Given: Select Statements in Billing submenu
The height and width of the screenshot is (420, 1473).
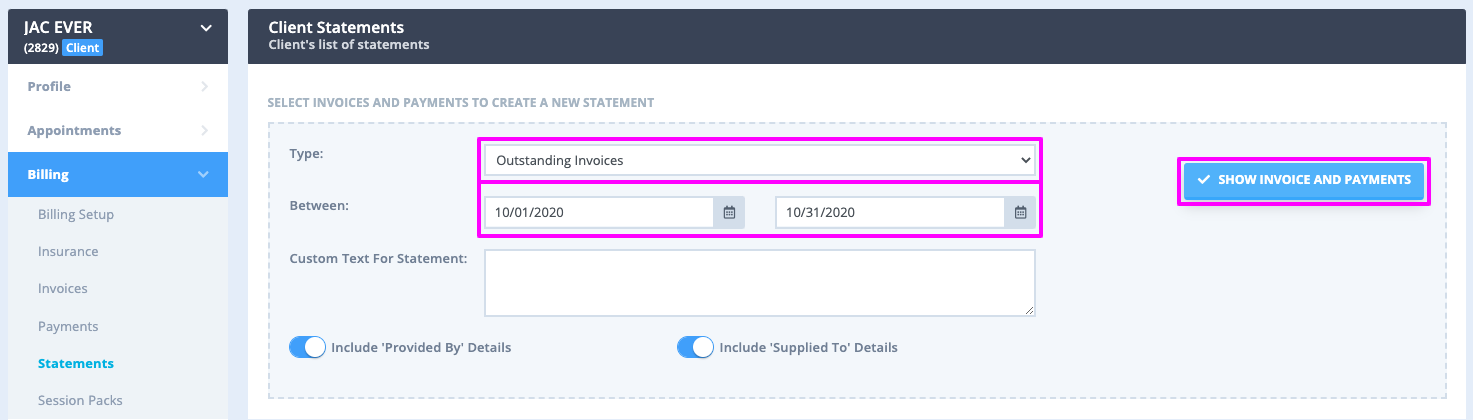Looking at the screenshot, I should 76,363.
